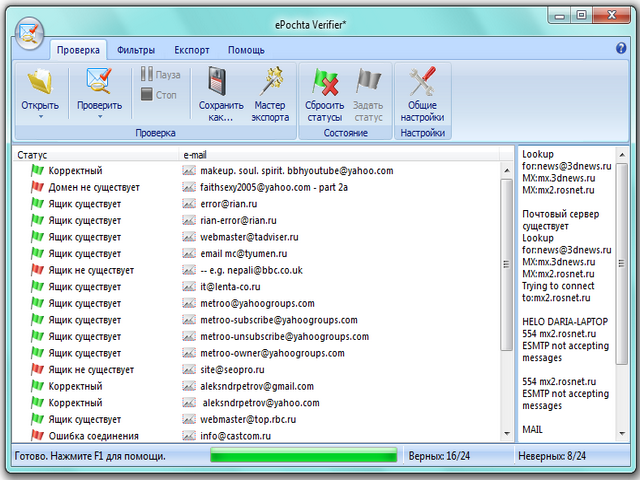The image size is (640, 480).
Task: Click the log panel scrollbar thumb
Action: 622,264
